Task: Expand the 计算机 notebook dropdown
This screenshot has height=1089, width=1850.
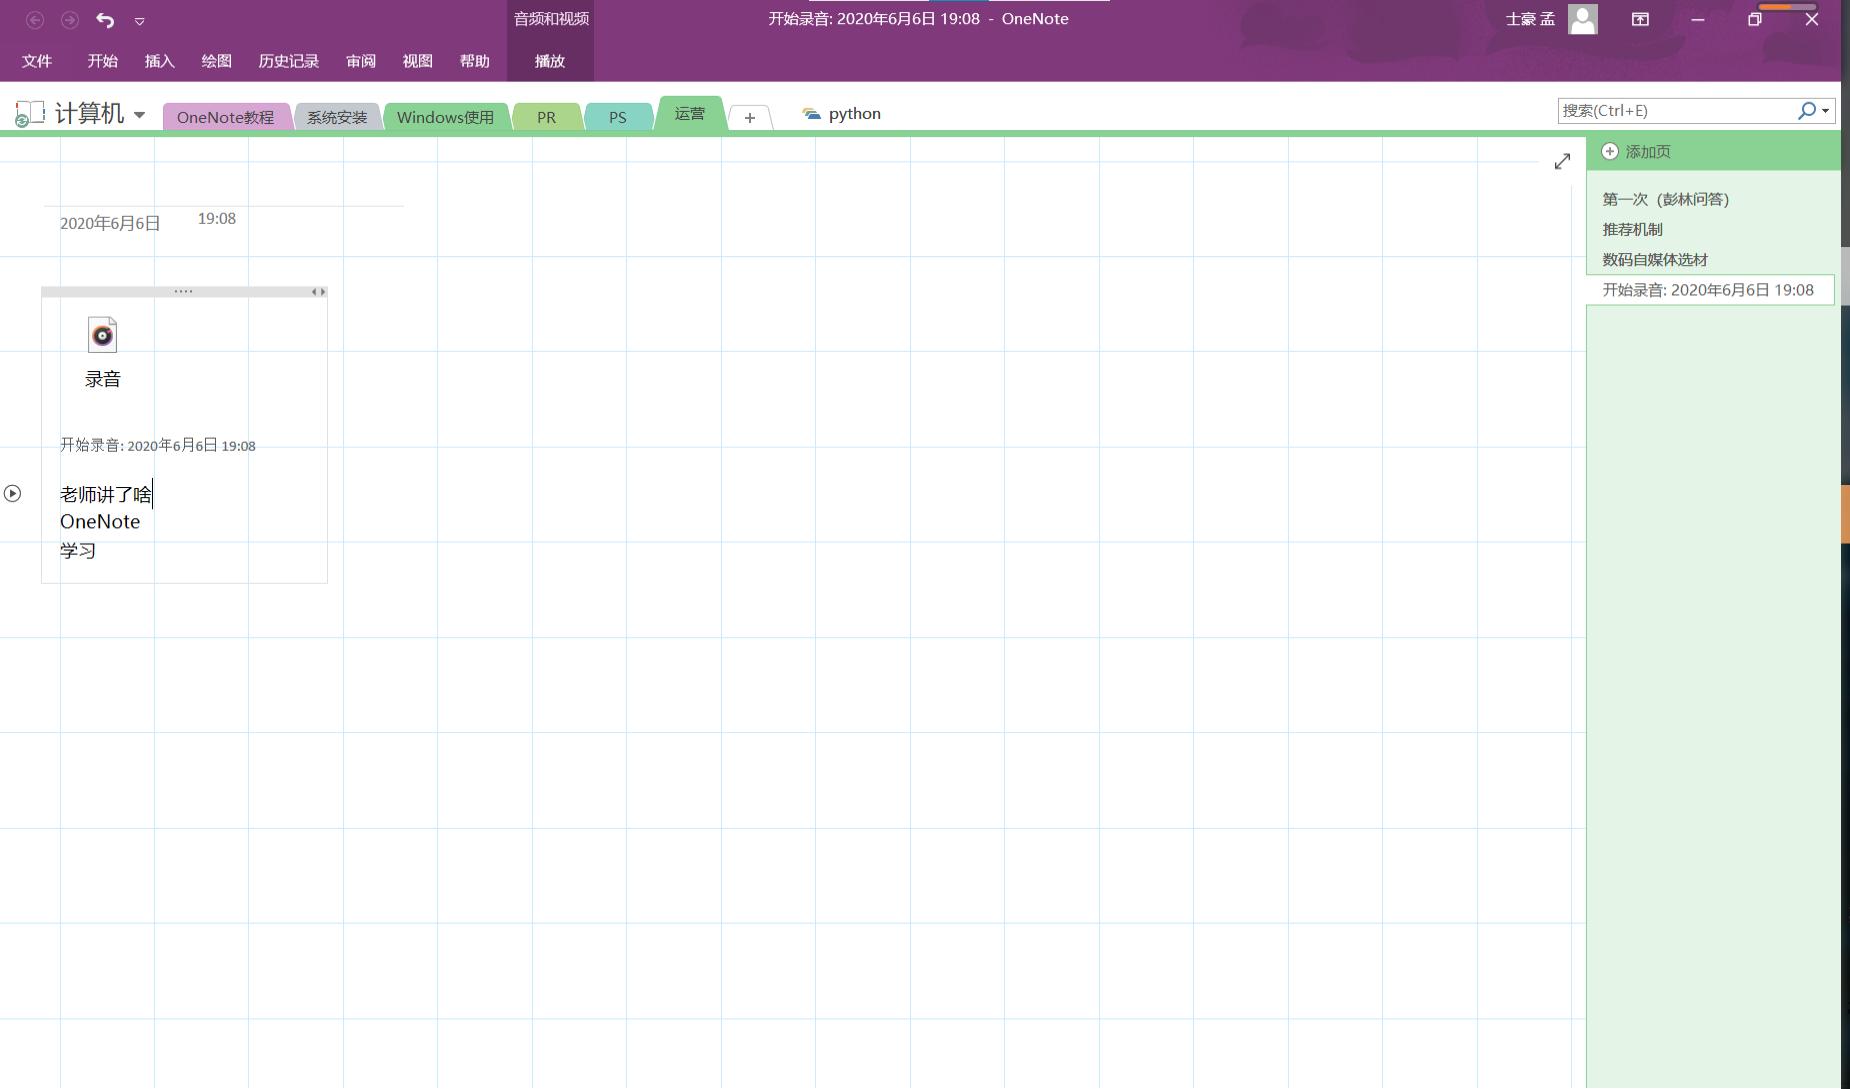Action: (139, 115)
